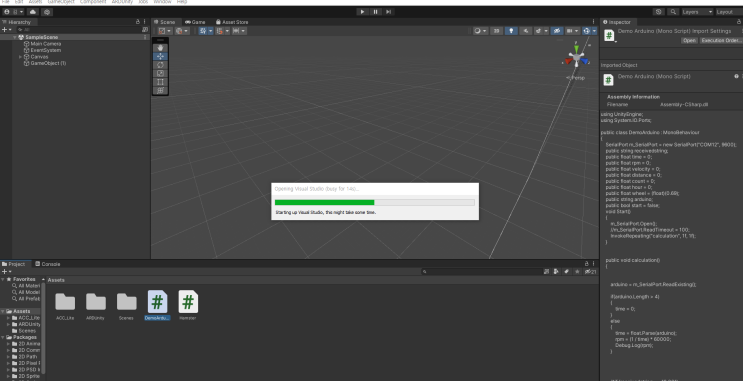Switch to the Console tab

click(47, 264)
